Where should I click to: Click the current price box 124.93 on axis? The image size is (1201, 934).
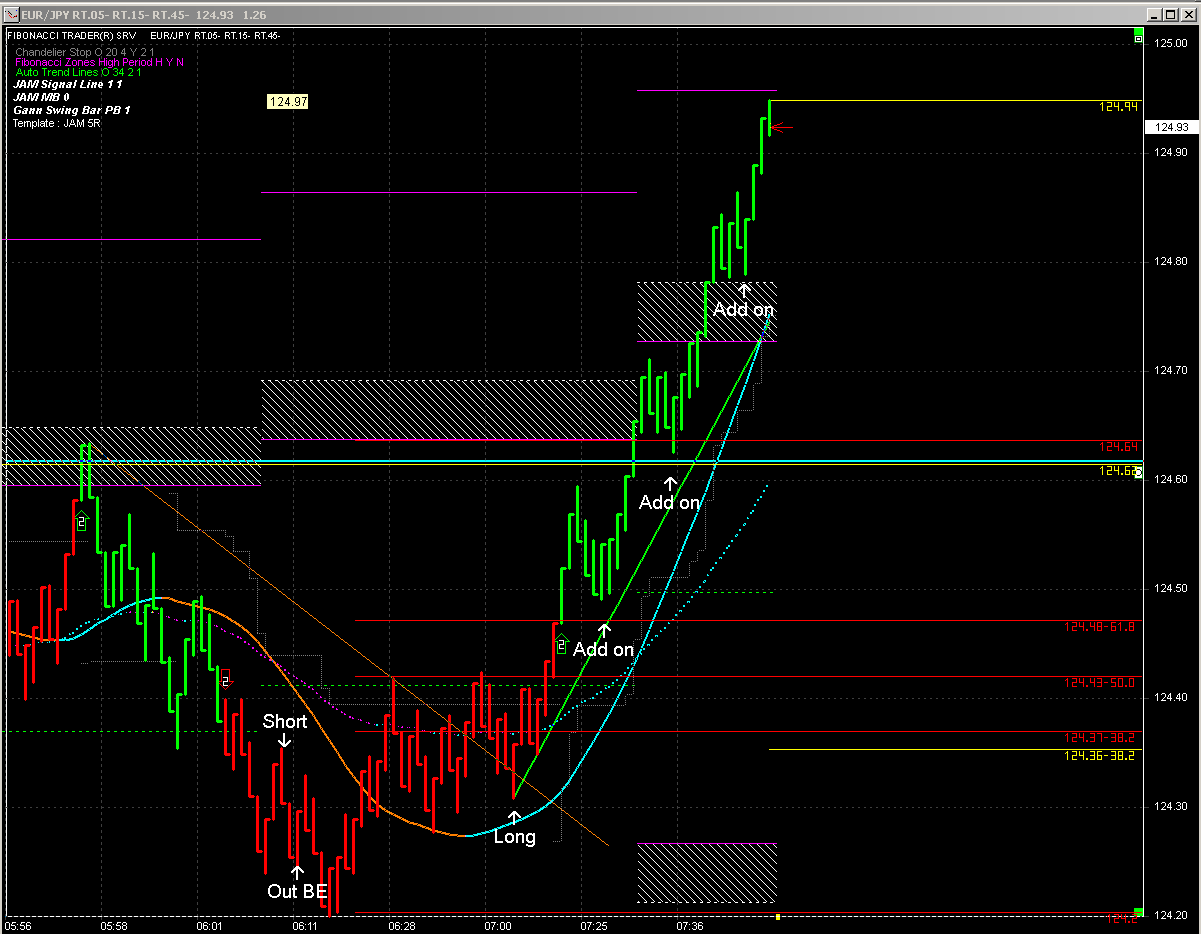pyautogui.click(x=1171, y=127)
